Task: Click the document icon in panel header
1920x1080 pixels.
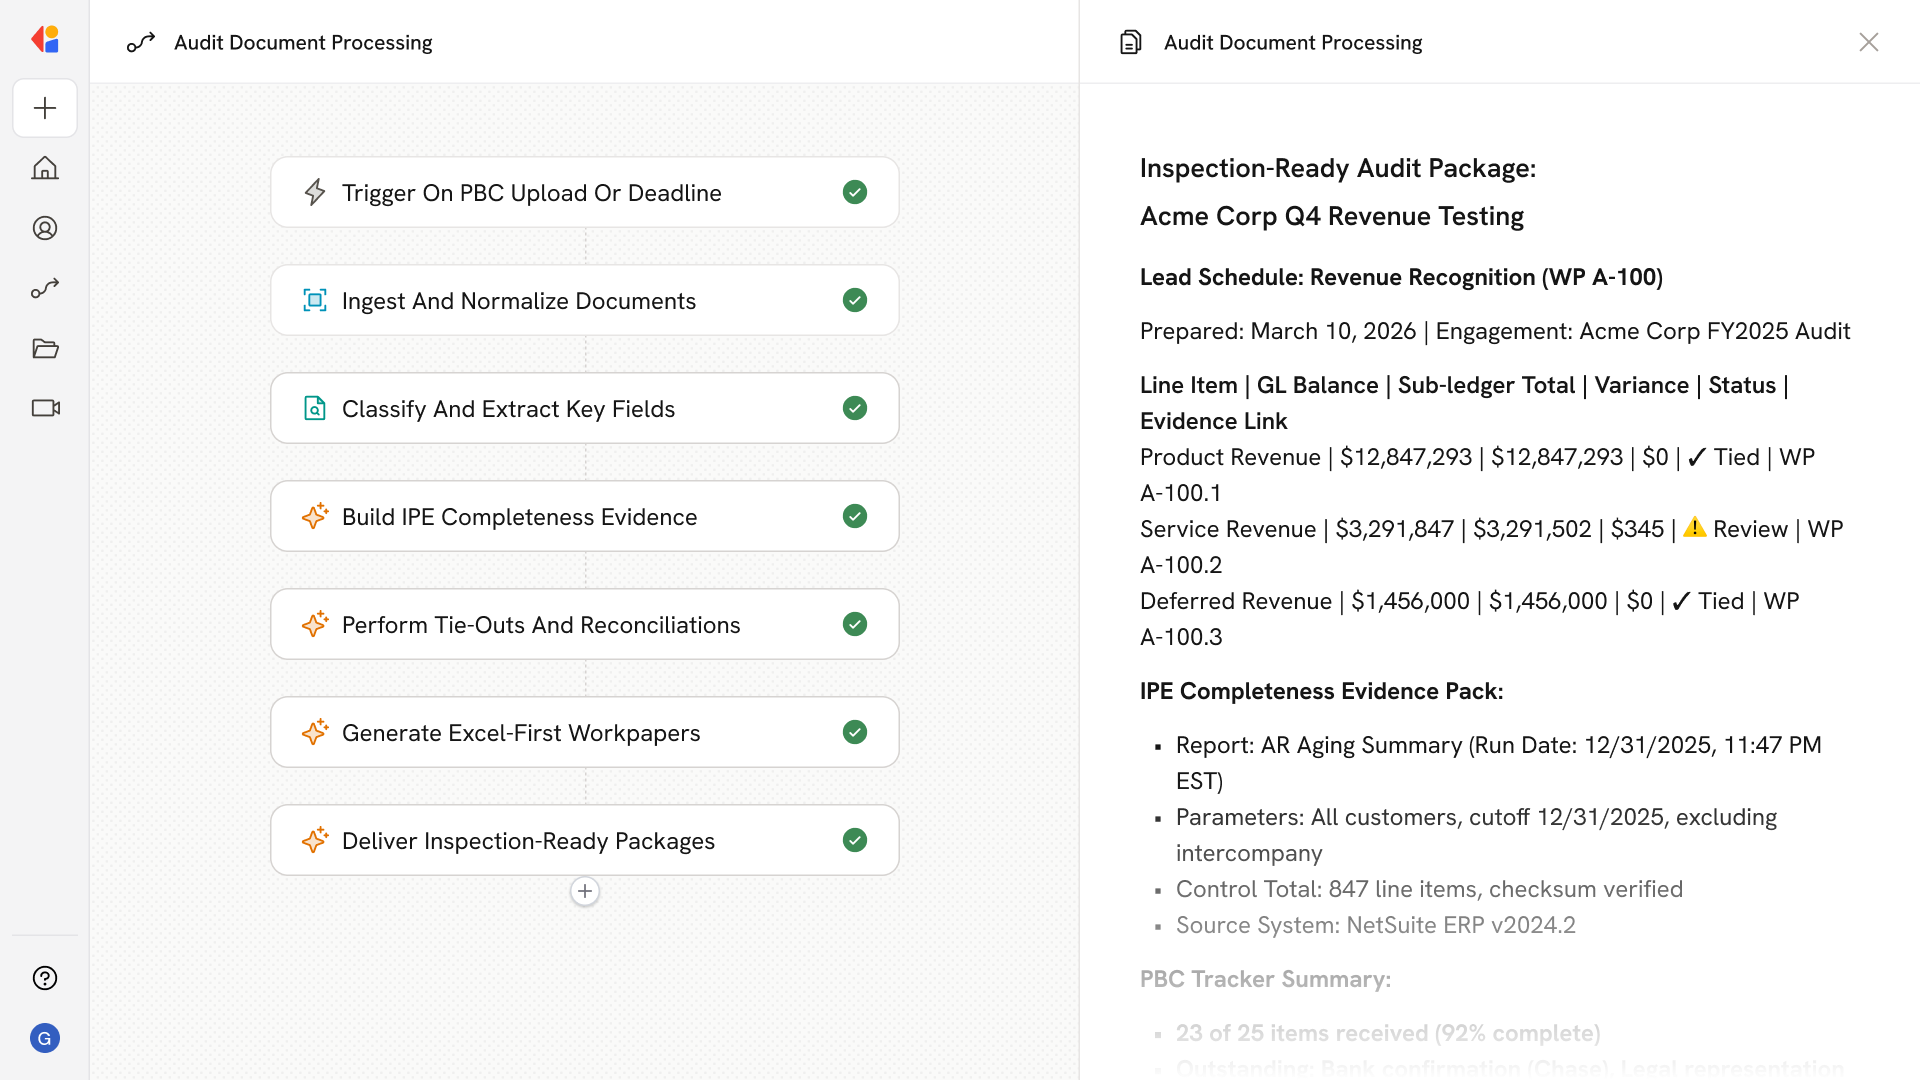Action: pyautogui.click(x=1131, y=42)
